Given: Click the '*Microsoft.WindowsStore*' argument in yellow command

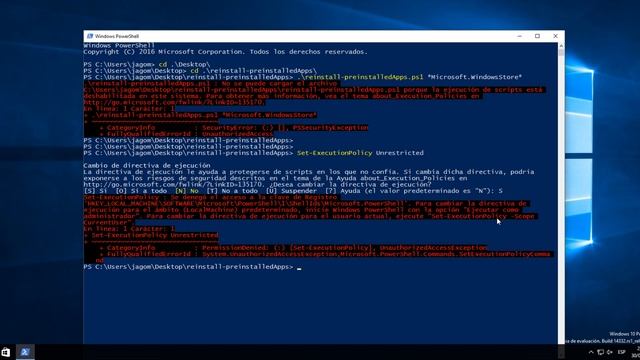Looking at the screenshot, I should point(474,77).
